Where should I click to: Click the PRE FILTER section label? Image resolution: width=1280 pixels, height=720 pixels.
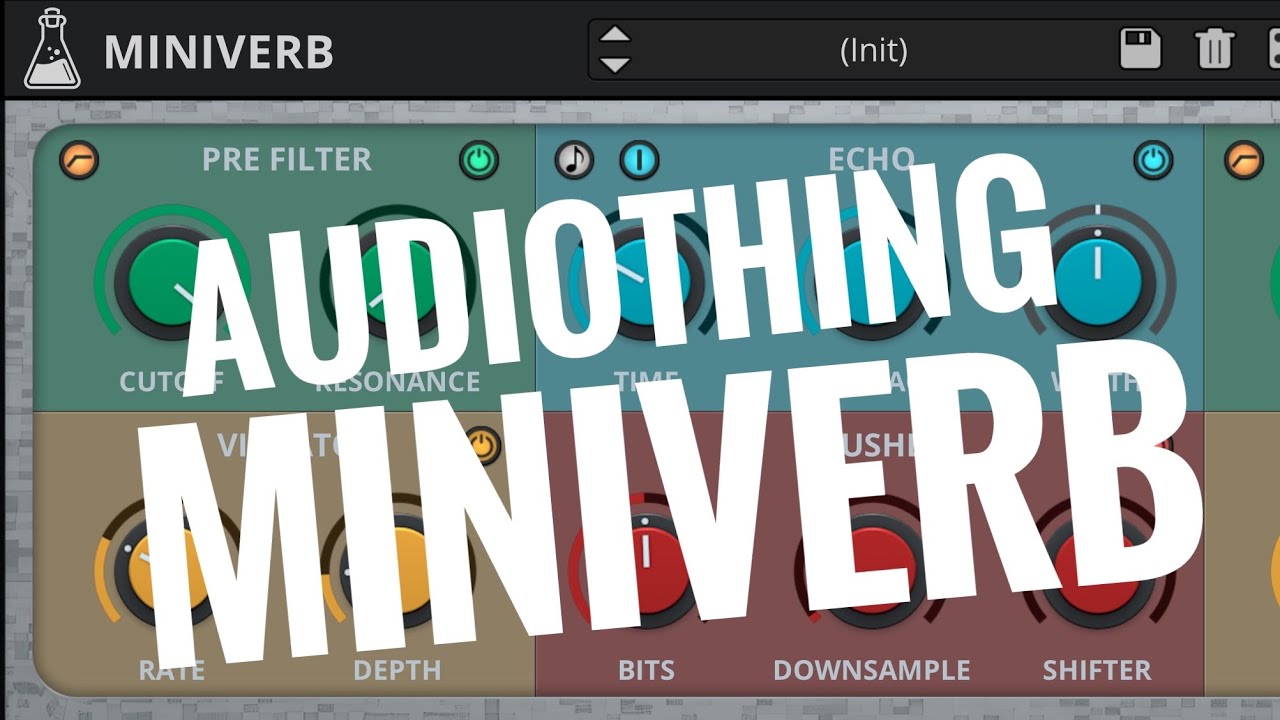[x=287, y=160]
